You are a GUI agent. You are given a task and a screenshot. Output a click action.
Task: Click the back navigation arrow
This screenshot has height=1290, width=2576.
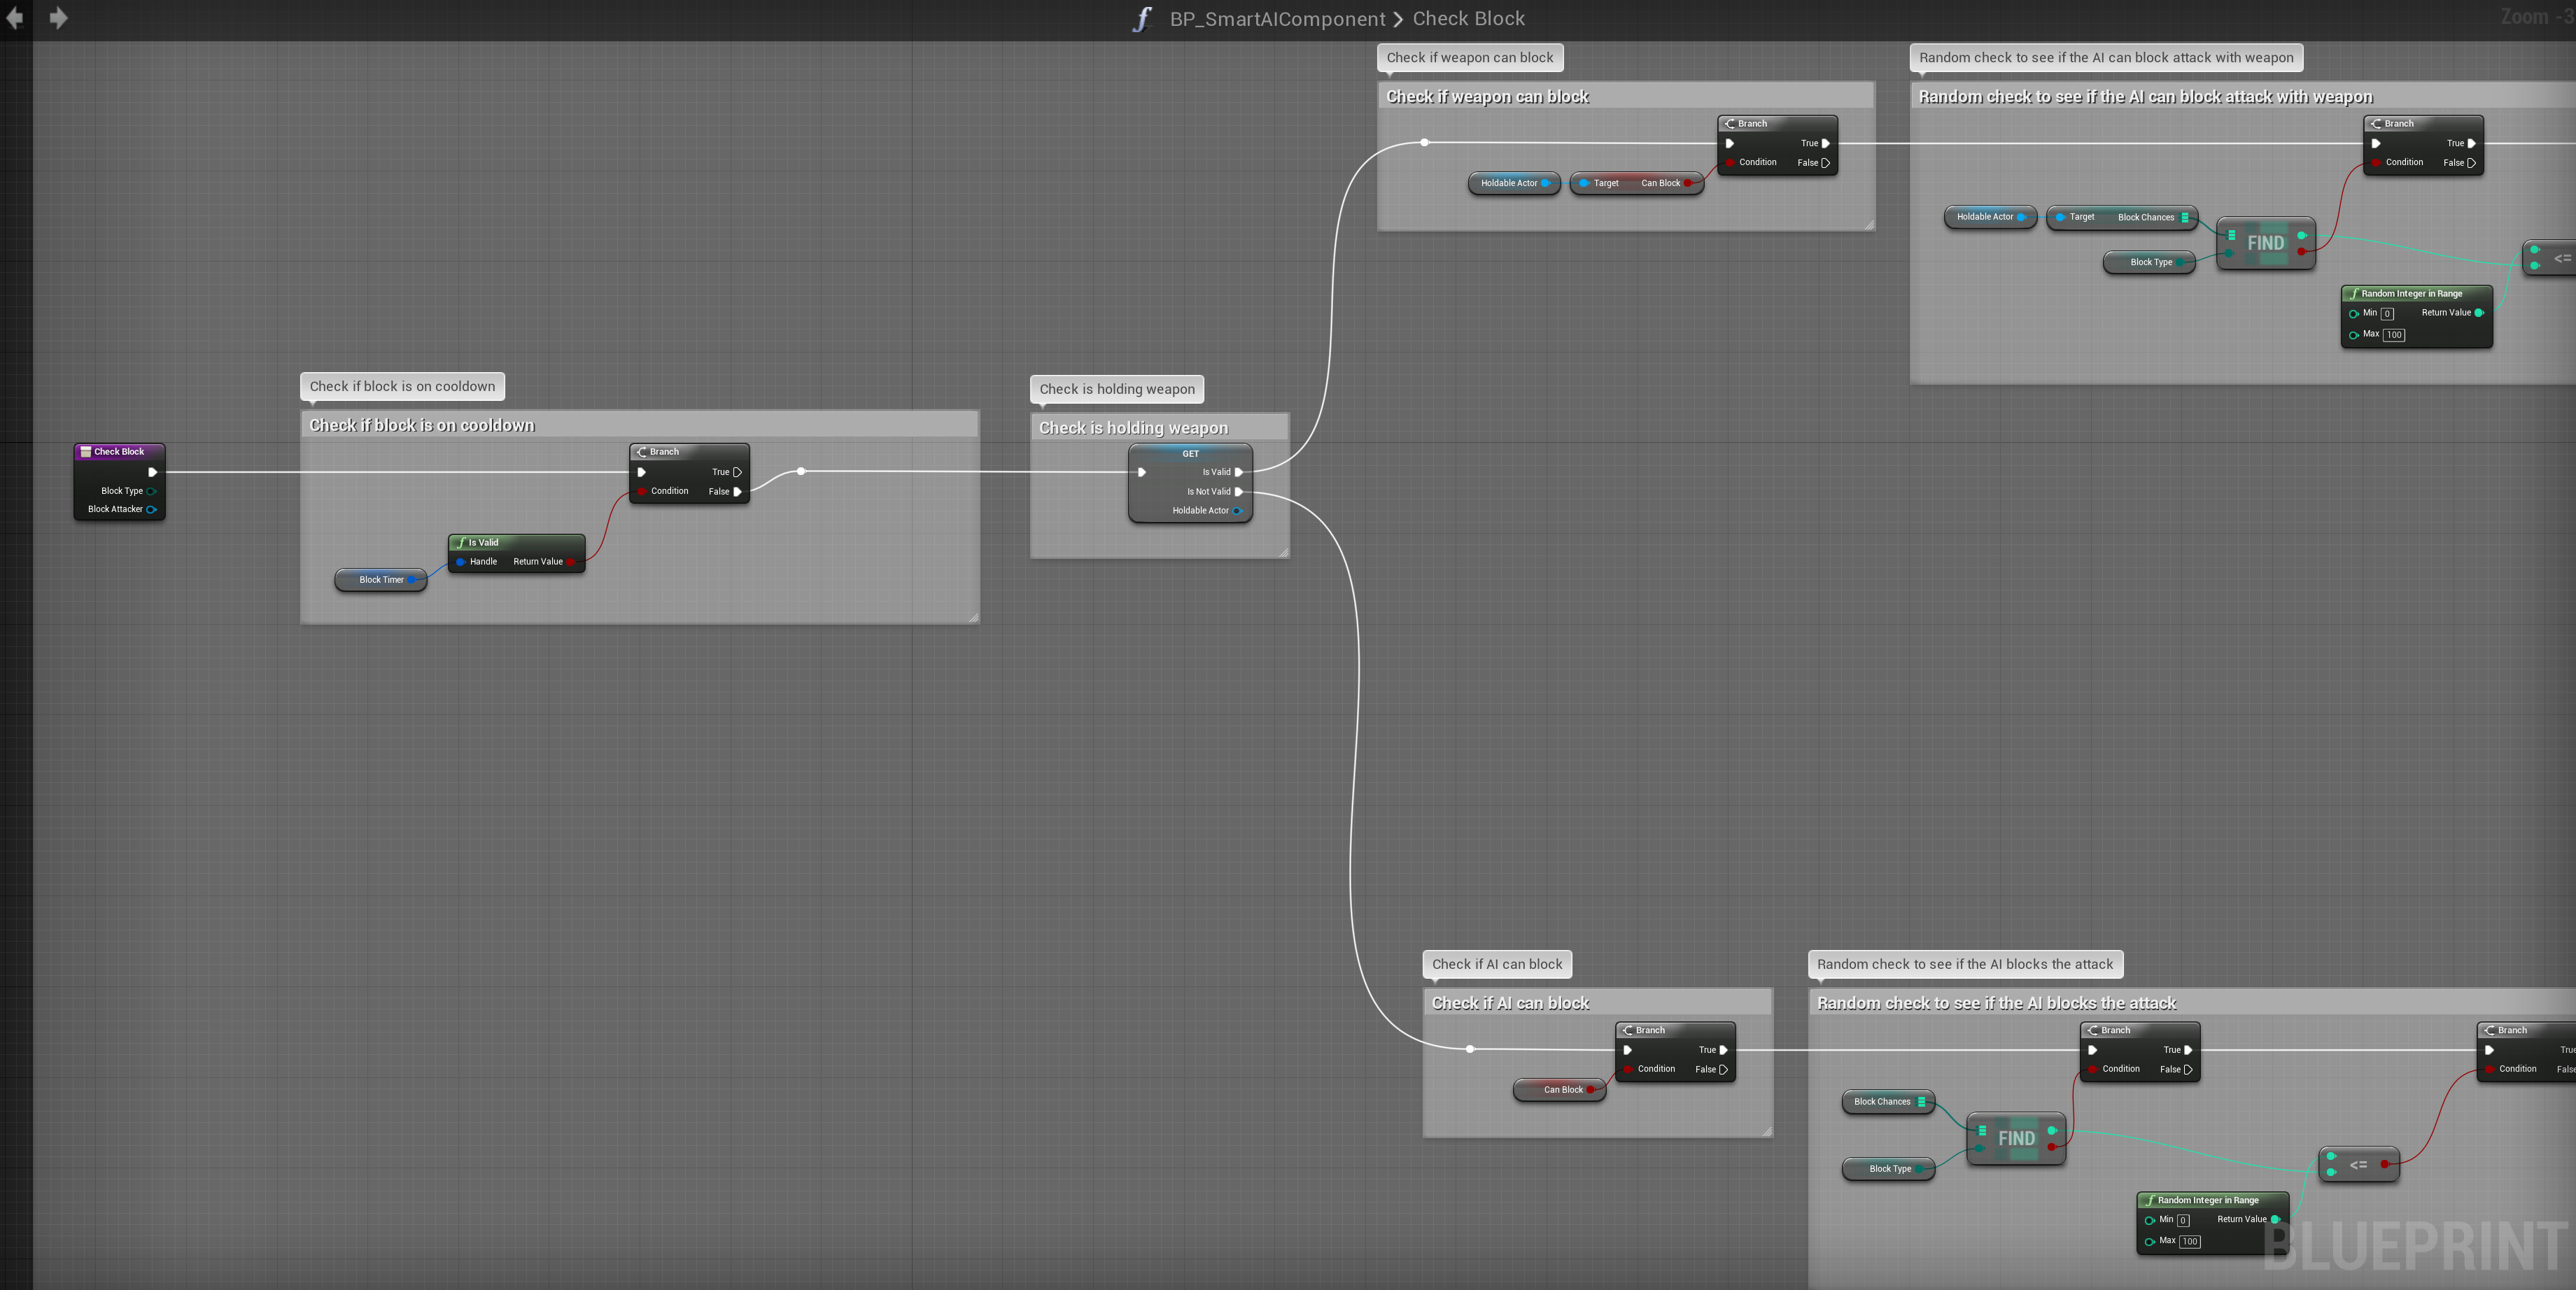(14, 18)
